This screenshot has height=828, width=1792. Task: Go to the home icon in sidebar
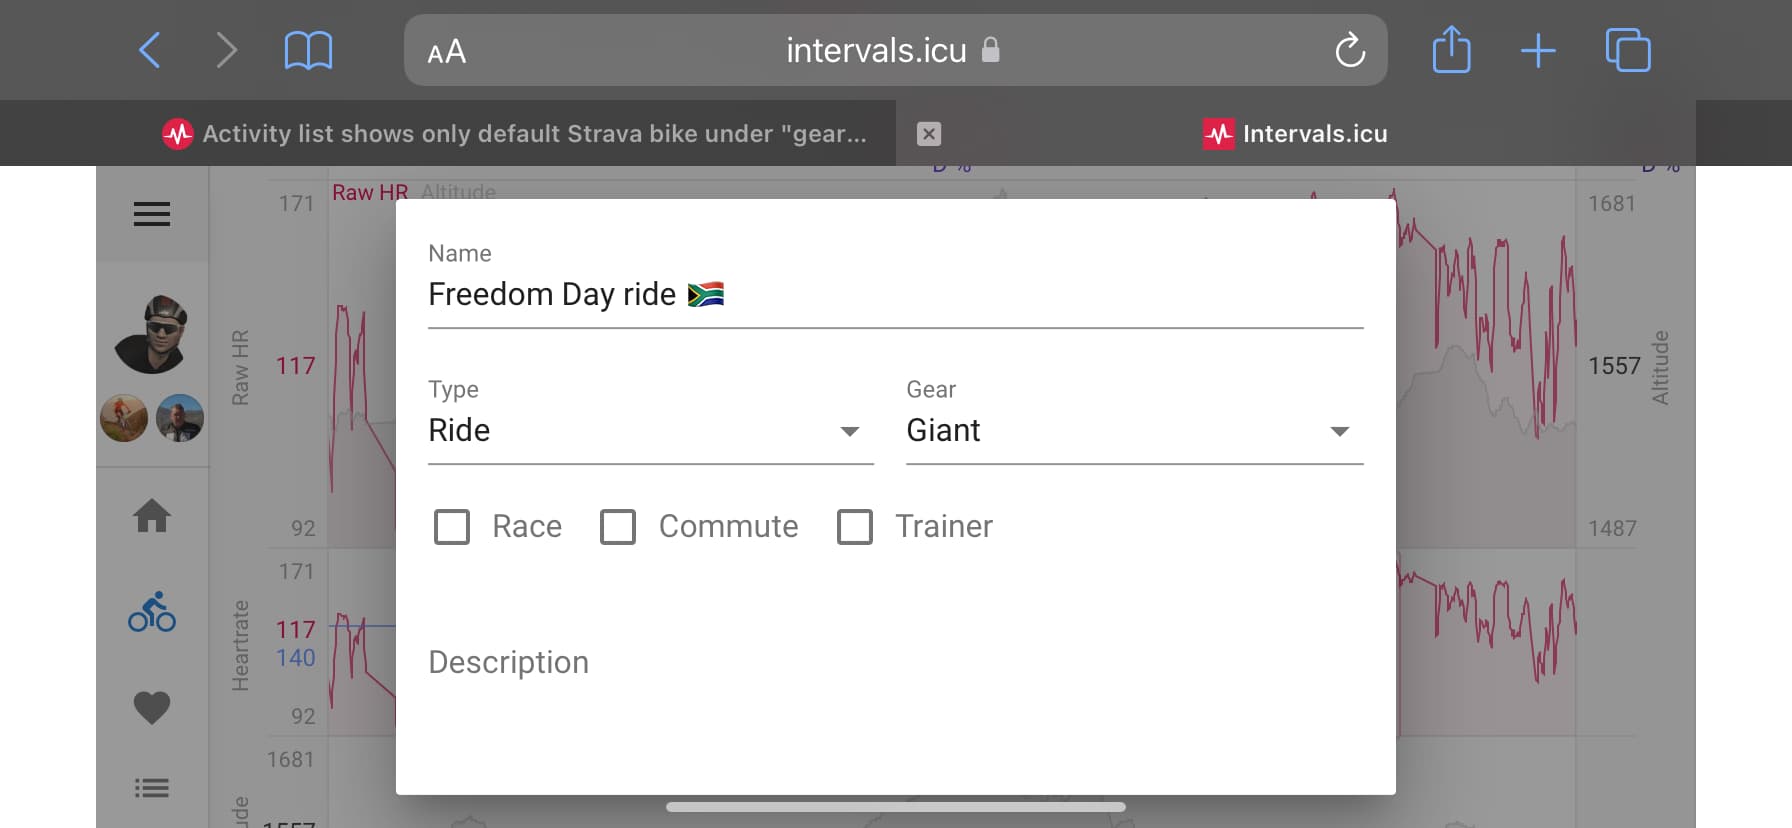(152, 516)
